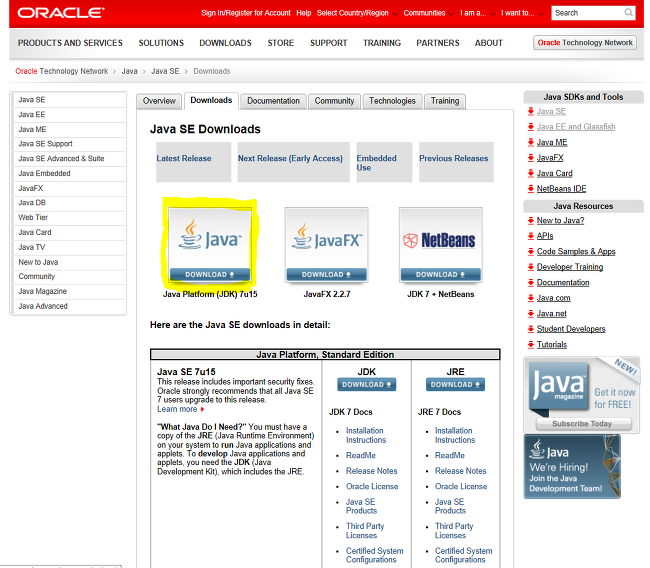Click Sign In/Register for Account
Image resolution: width=650 pixels, height=568 pixels.
click(246, 13)
